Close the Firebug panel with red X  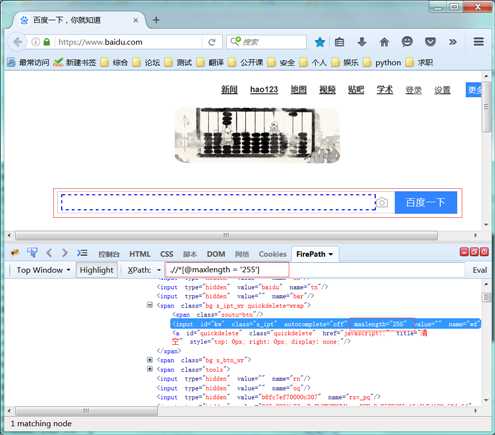484,252
